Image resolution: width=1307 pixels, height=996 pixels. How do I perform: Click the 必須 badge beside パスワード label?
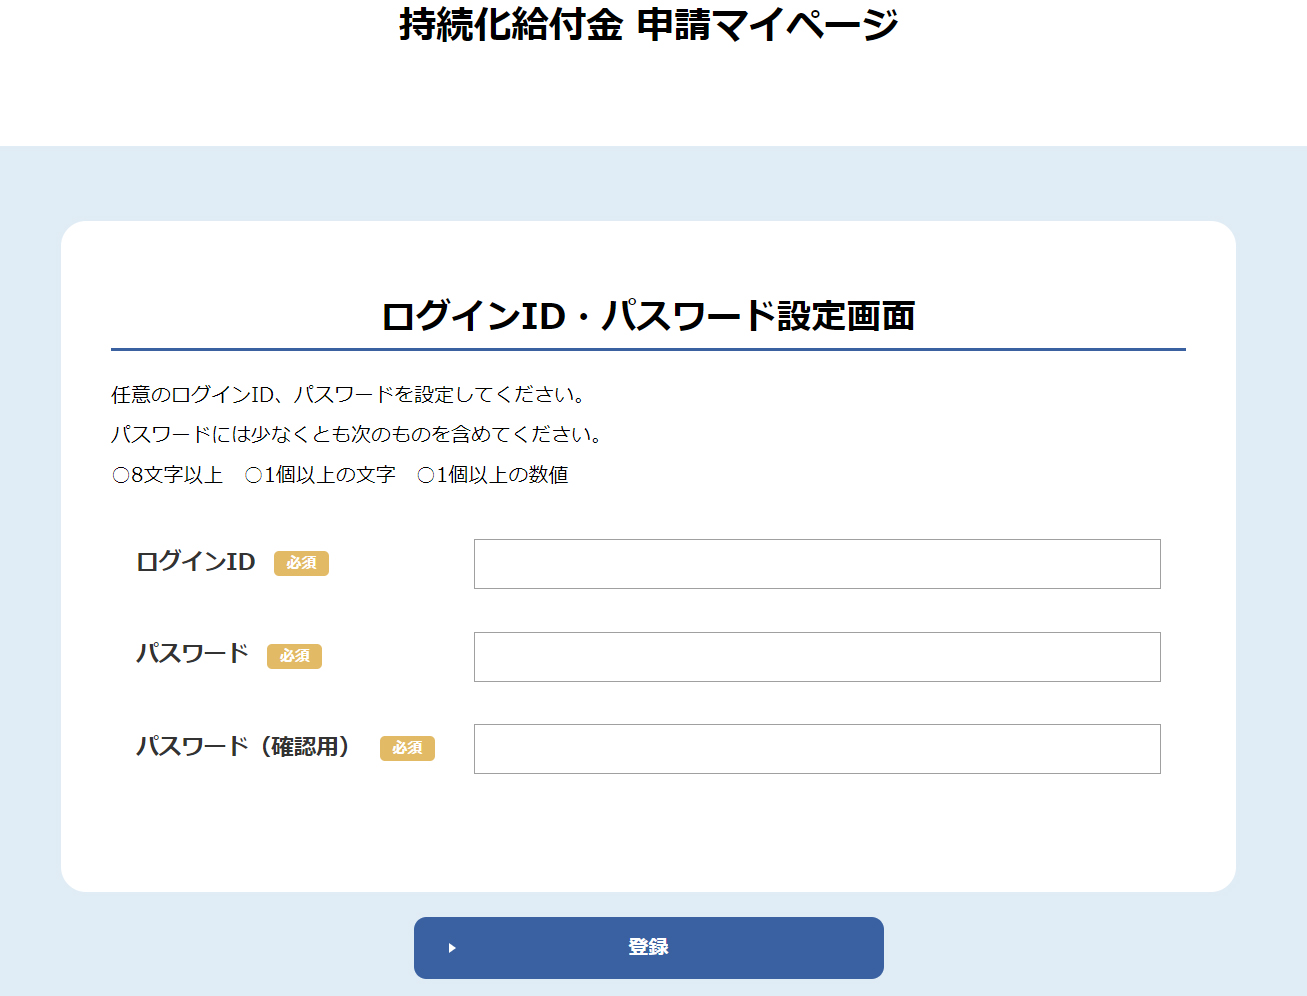point(294,656)
